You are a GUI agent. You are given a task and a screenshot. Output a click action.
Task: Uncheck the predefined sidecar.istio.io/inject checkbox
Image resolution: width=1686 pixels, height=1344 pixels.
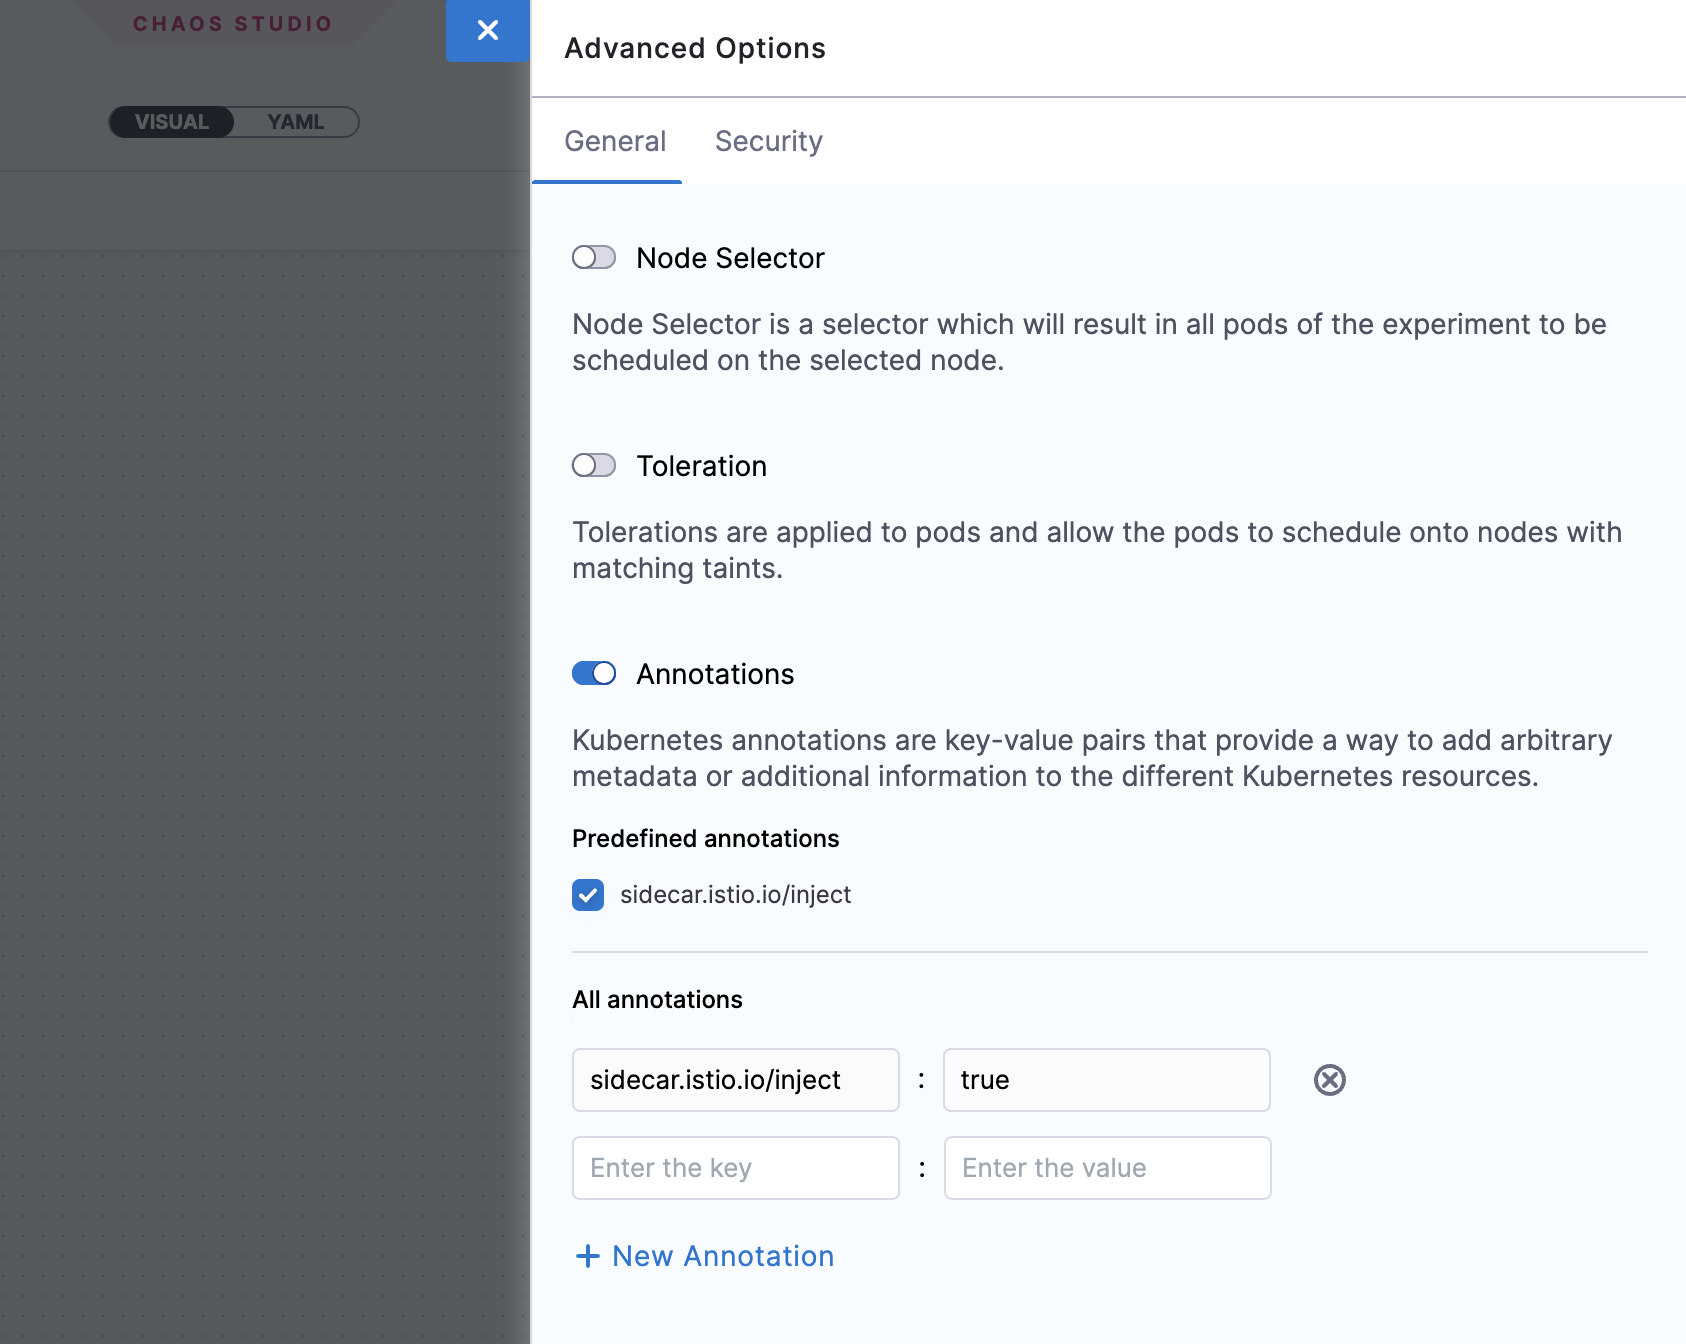[x=588, y=895]
